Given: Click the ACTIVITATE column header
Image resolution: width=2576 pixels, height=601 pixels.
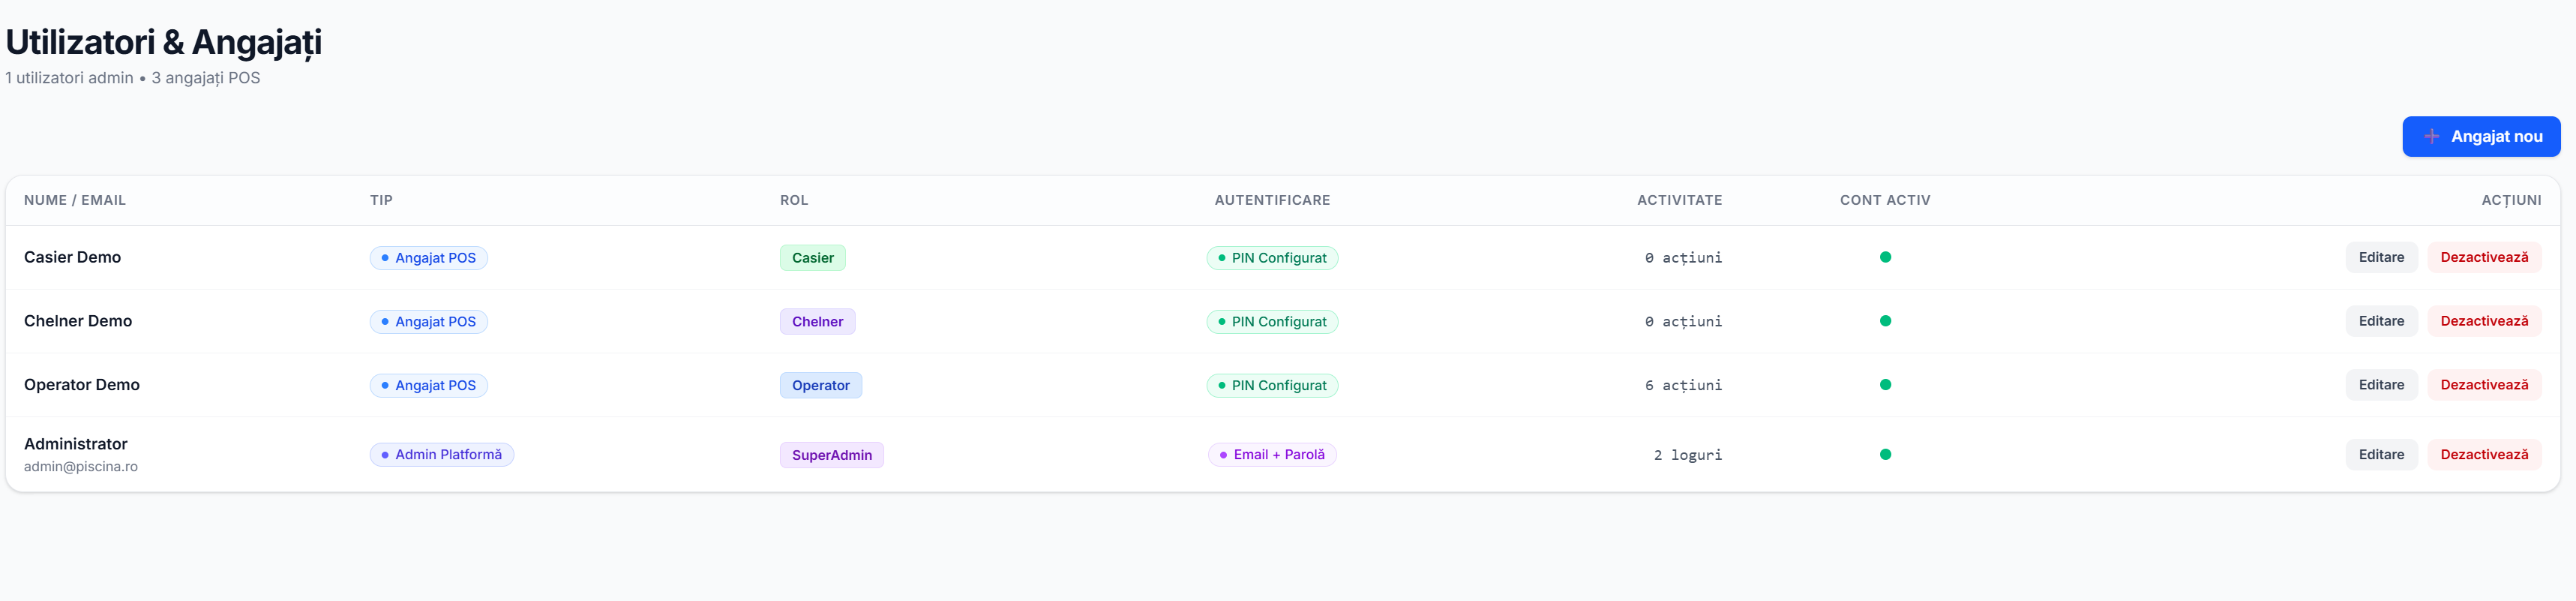Looking at the screenshot, I should click(x=1679, y=200).
